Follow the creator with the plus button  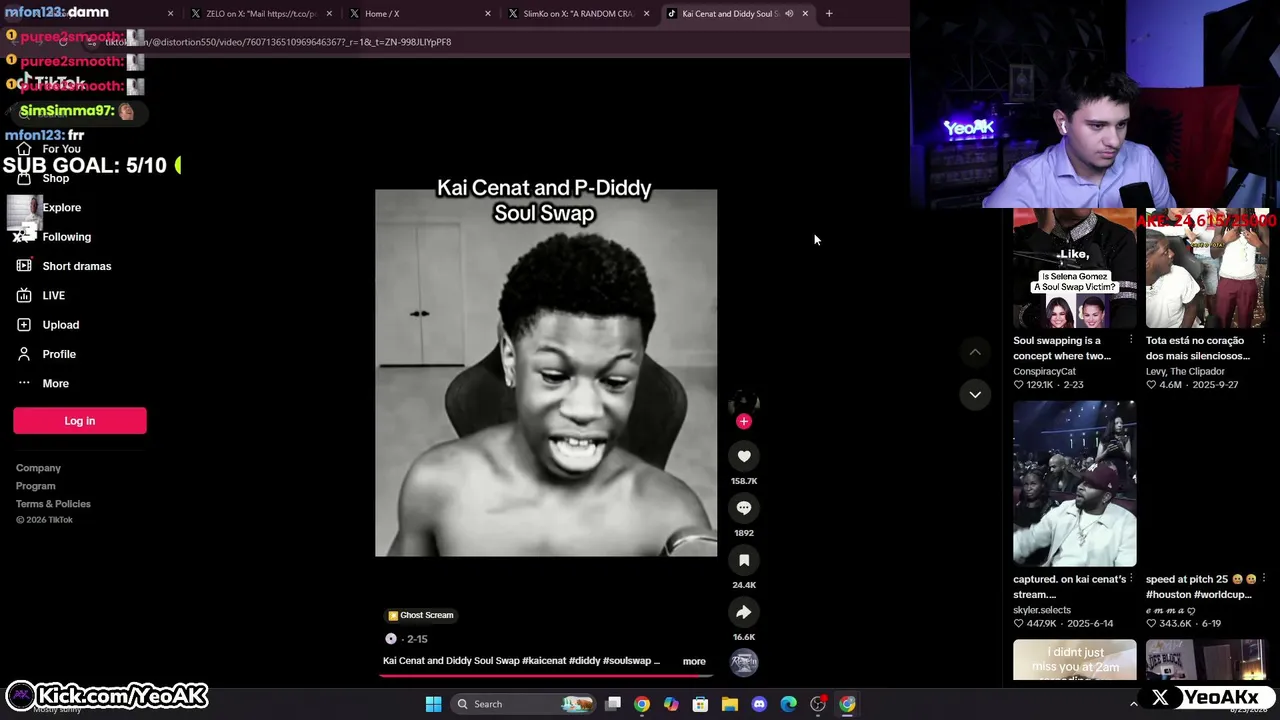tap(743, 421)
